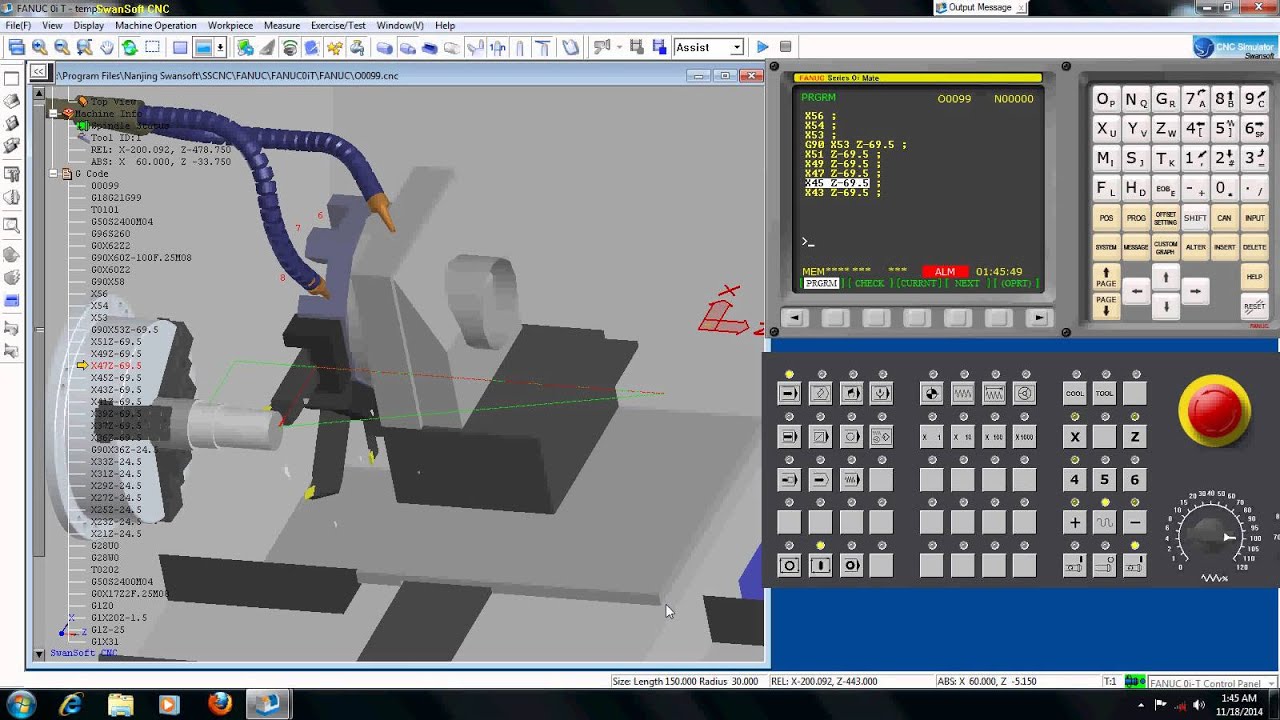Click the blue cycle start play icon

(x=762, y=47)
